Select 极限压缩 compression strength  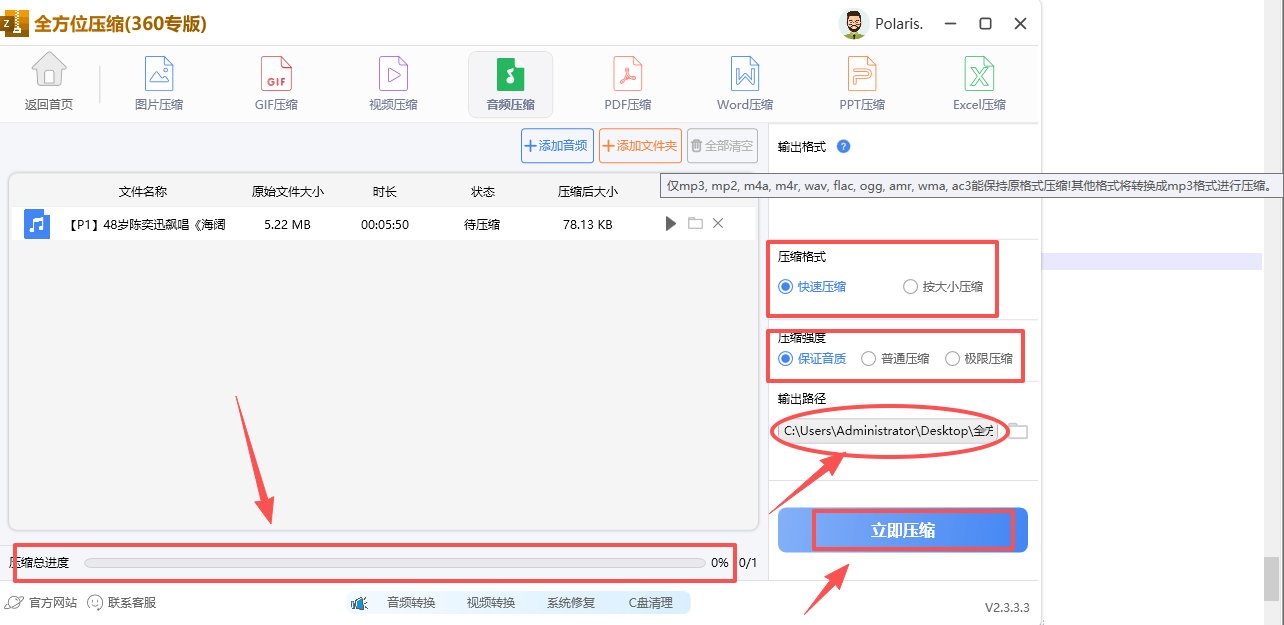(952, 358)
